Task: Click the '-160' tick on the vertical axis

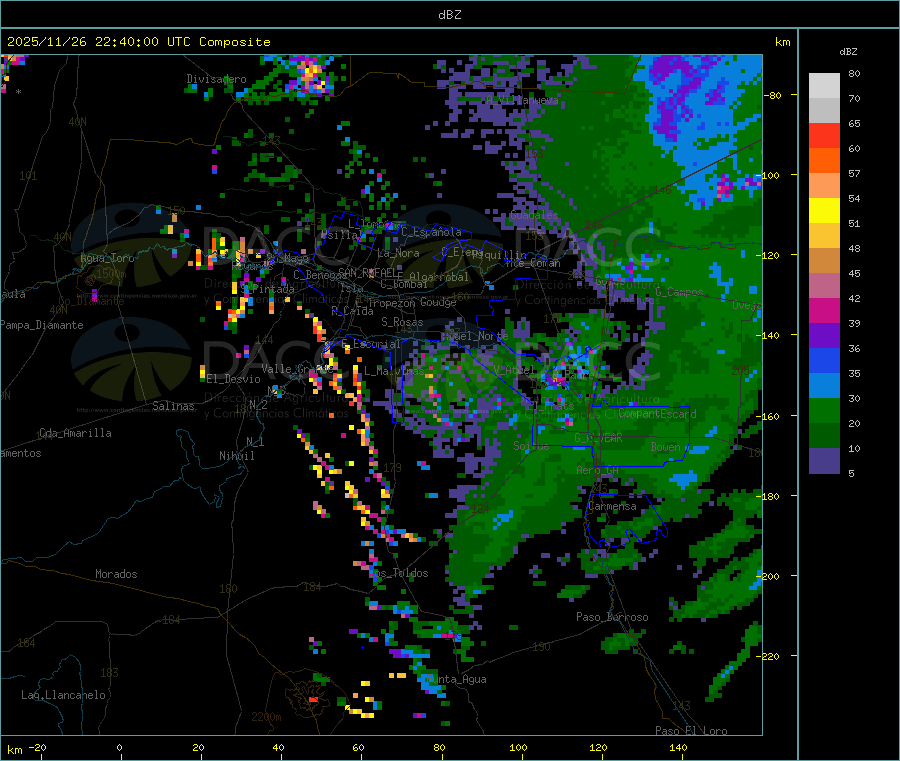Action: [770, 416]
